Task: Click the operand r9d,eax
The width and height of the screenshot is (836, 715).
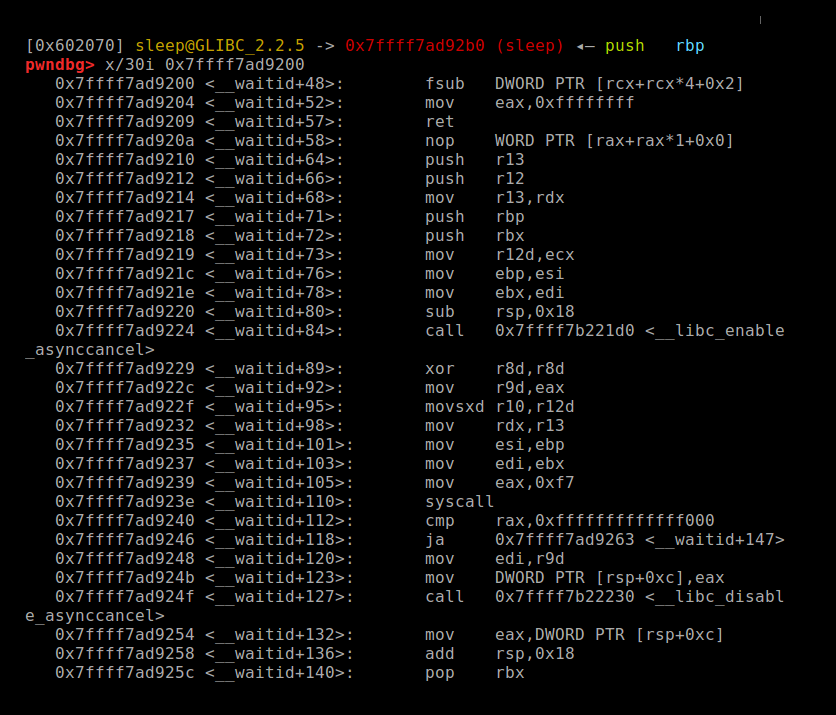Action: pyautogui.click(x=529, y=388)
